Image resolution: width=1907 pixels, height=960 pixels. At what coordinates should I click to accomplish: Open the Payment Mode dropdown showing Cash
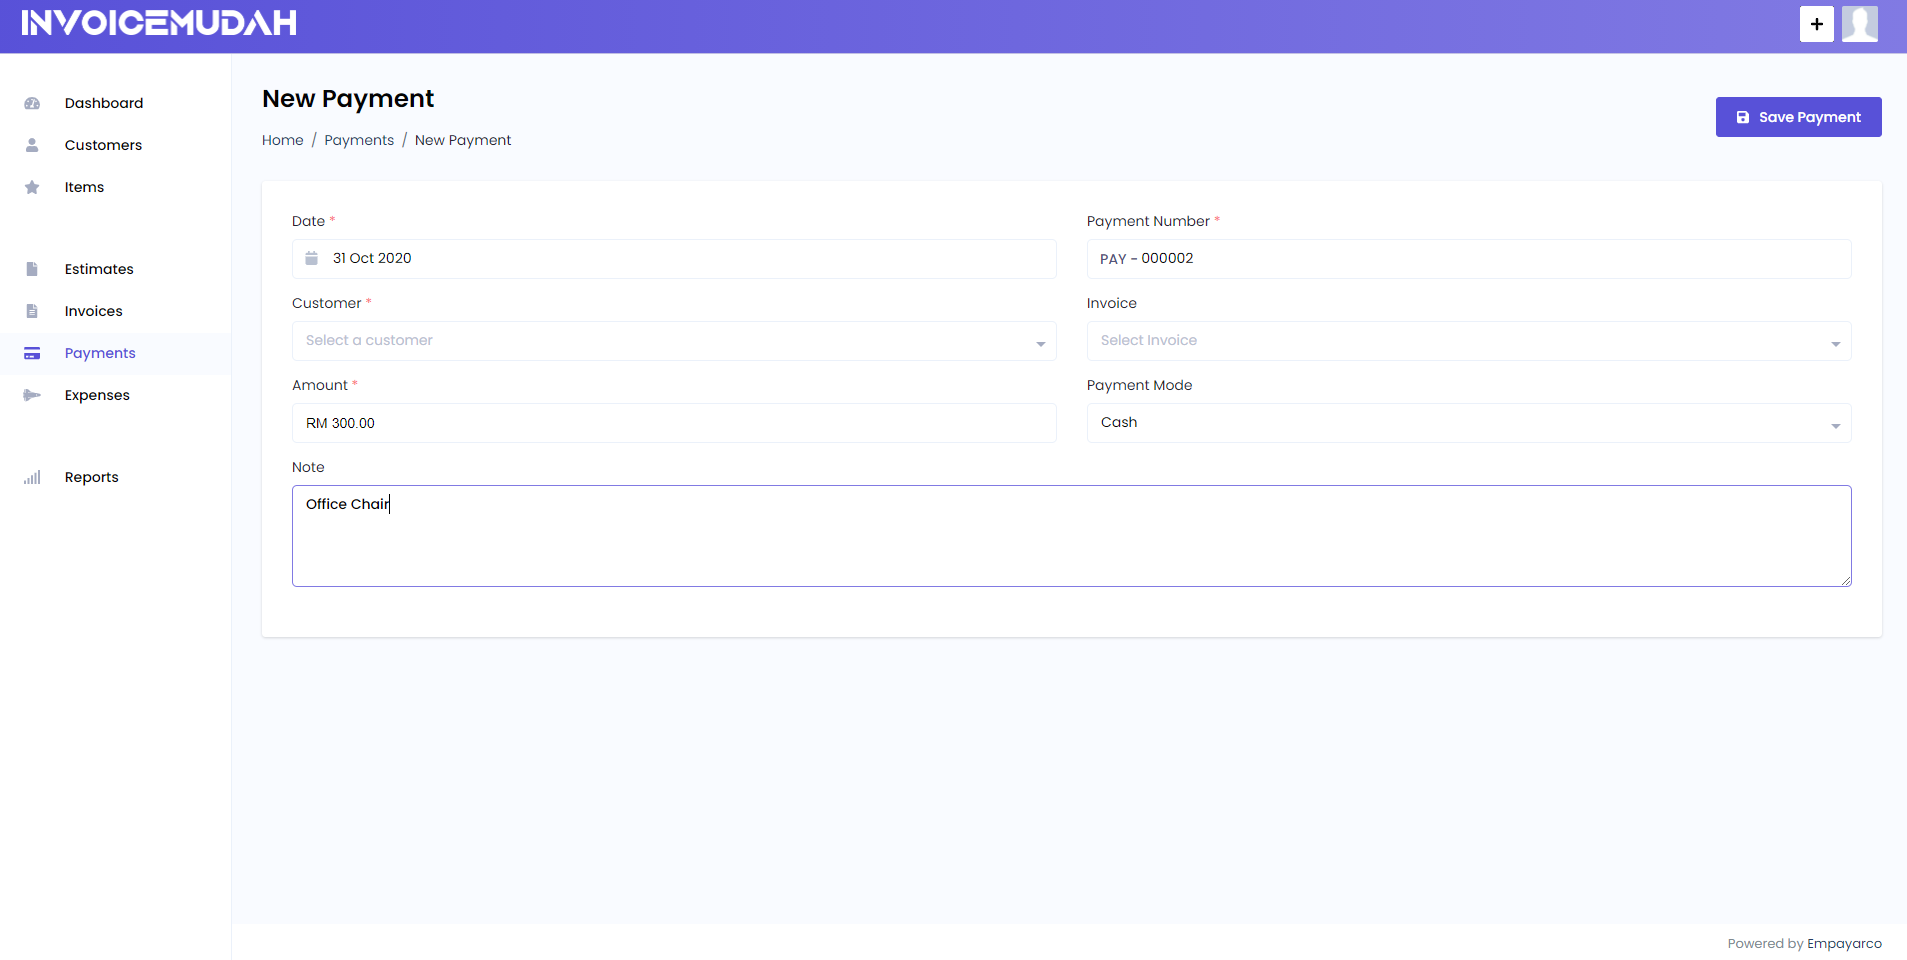(1467, 423)
